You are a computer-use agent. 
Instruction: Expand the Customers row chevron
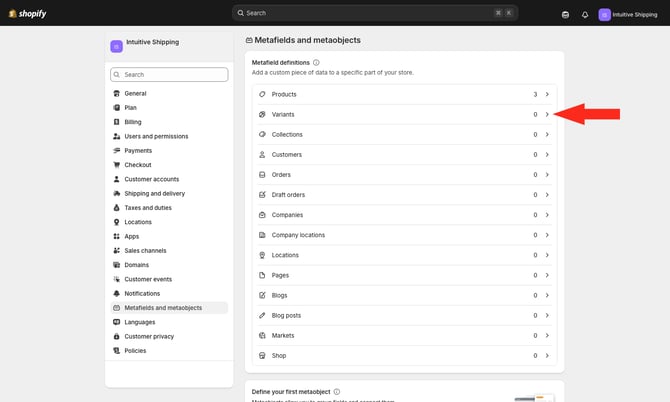547,155
